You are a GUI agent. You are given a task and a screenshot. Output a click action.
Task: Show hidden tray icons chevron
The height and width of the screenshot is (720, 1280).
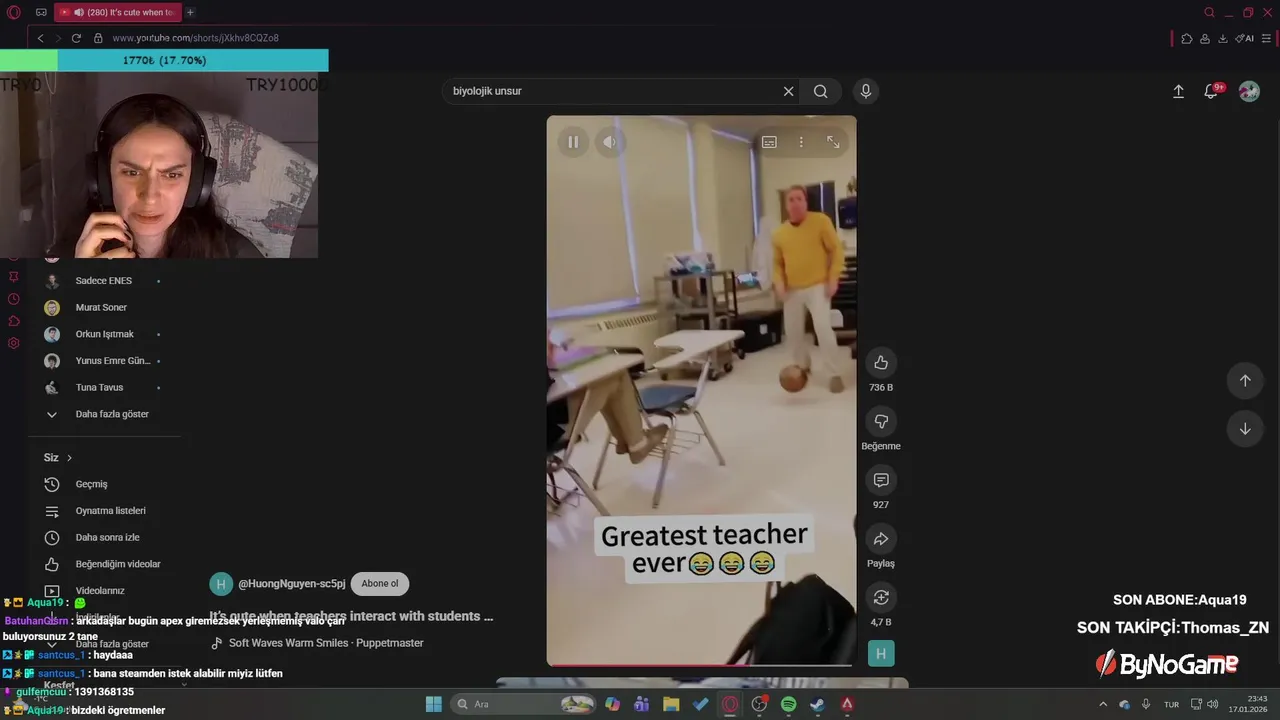[1103, 704]
